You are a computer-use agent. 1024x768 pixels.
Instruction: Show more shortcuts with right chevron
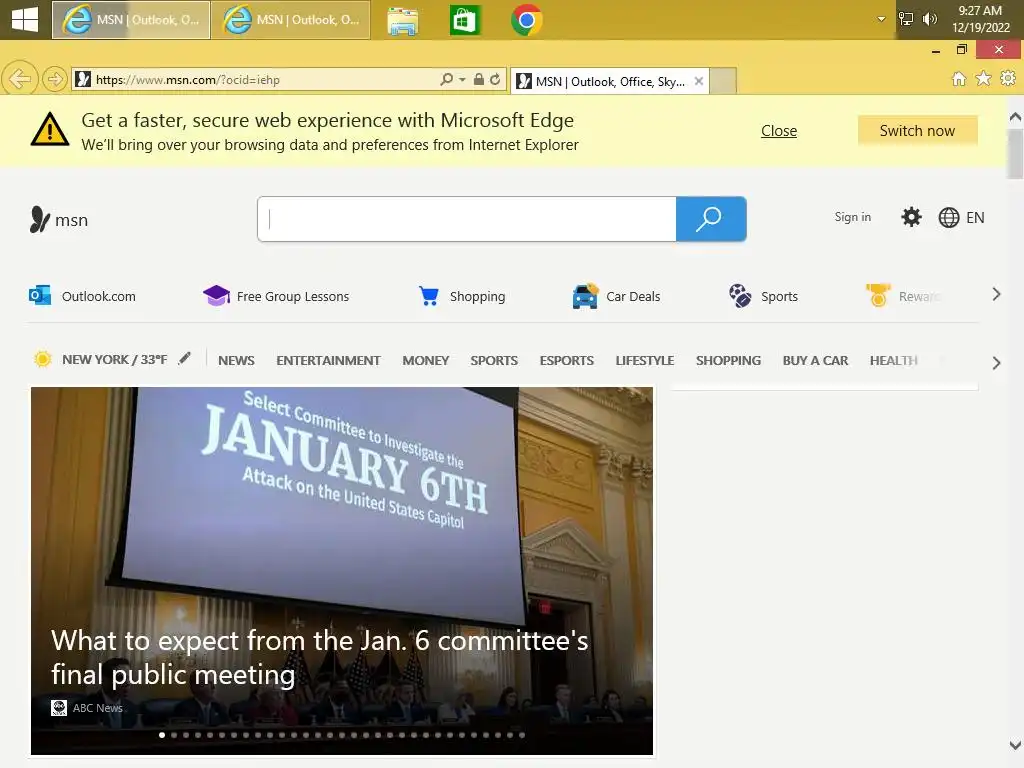(x=996, y=295)
